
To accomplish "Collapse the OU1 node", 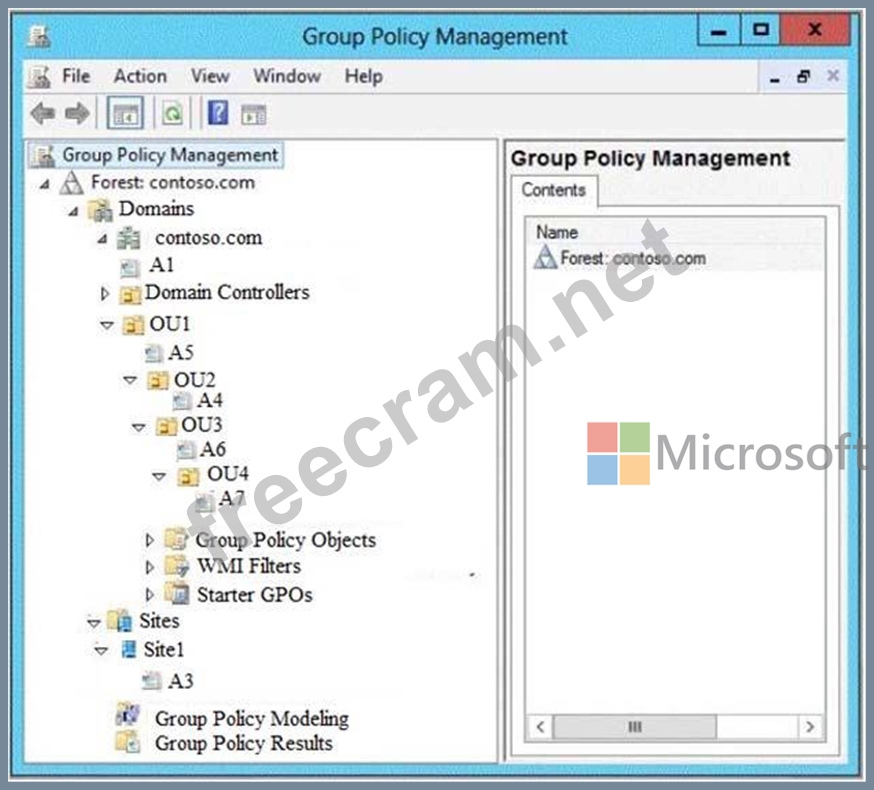I will (x=107, y=325).
